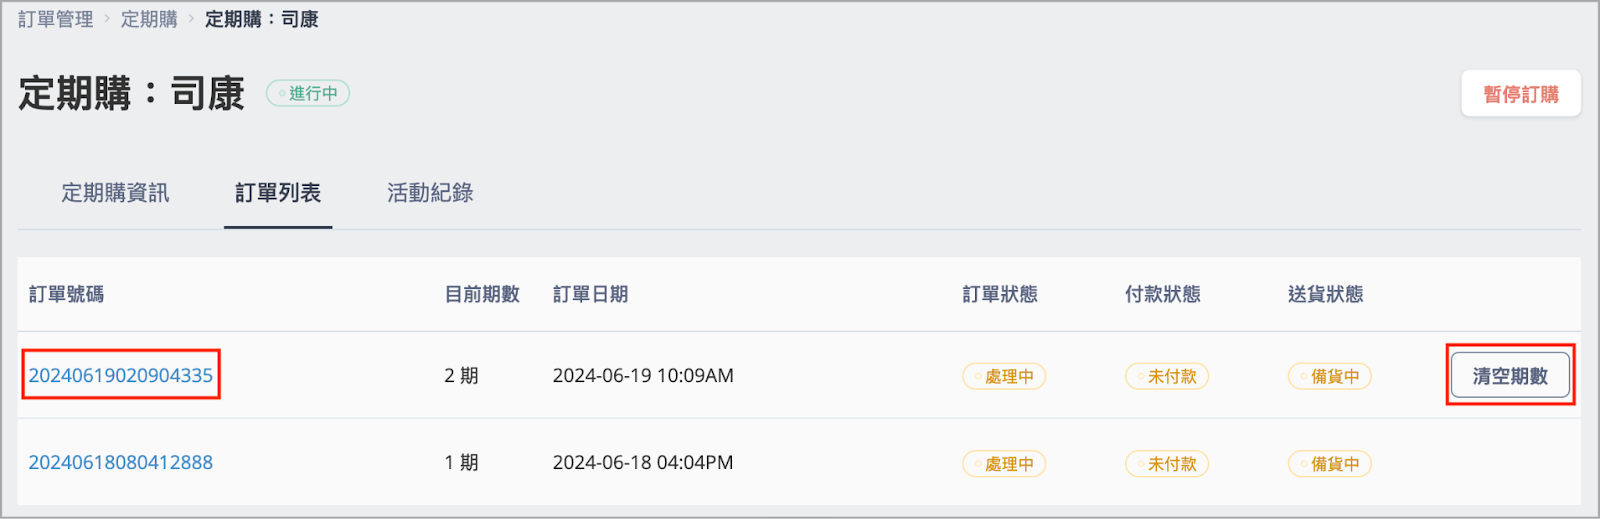Click 處理中 badge of the 2 期 order

pyautogui.click(x=1004, y=376)
